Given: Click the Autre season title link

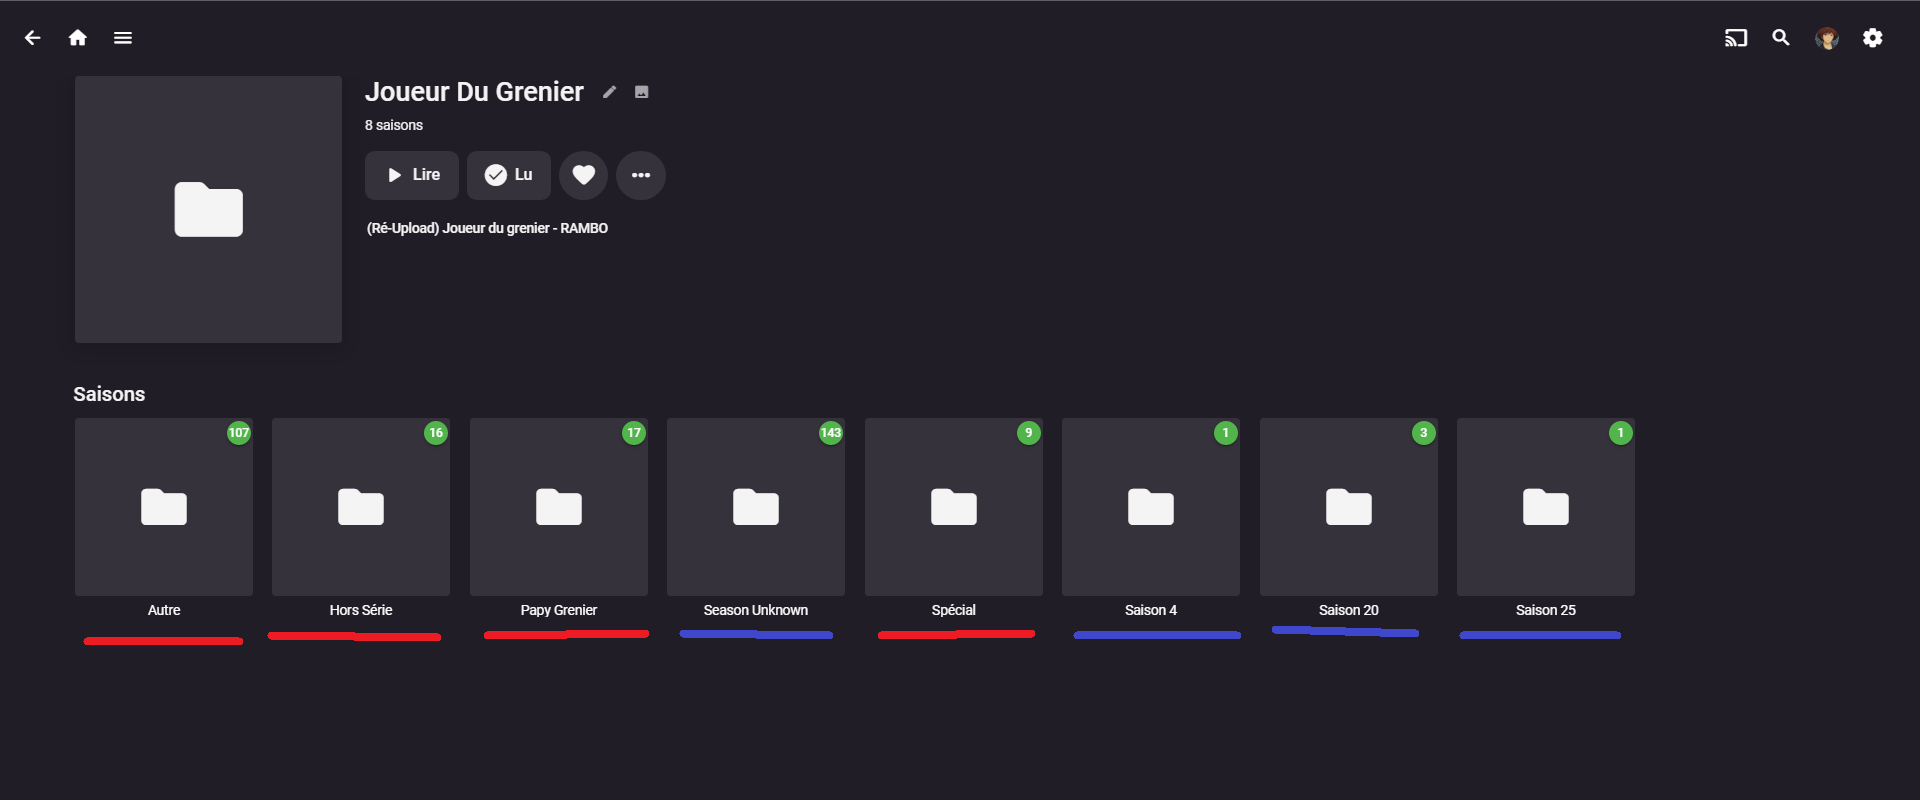Looking at the screenshot, I should click(x=164, y=610).
